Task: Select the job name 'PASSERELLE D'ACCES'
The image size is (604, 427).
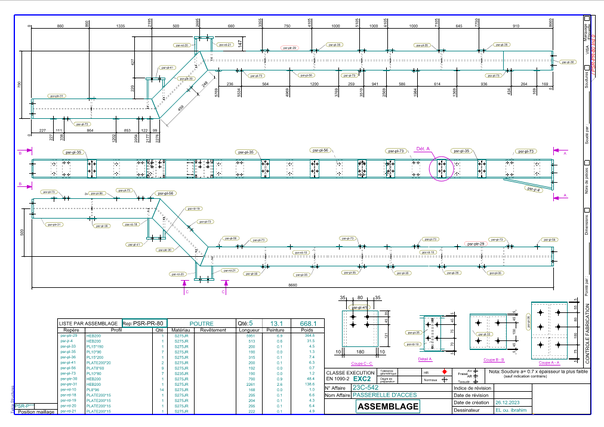Action: point(385,395)
